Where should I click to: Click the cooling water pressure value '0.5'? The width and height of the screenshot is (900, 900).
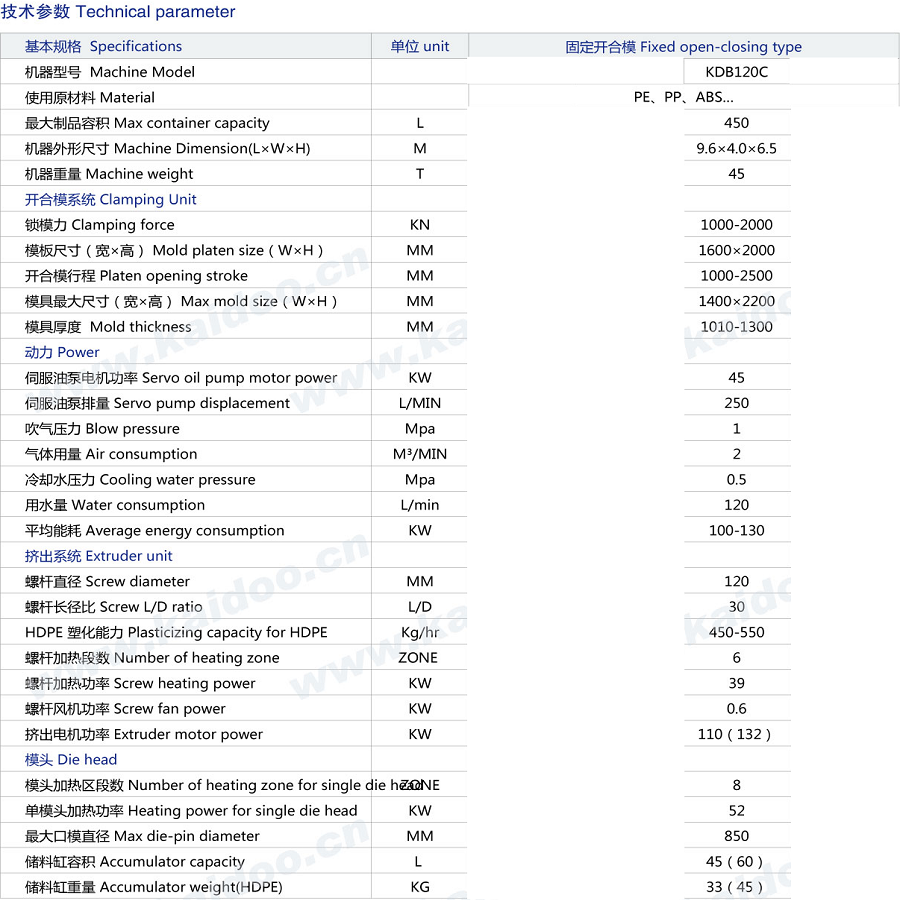point(736,479)
